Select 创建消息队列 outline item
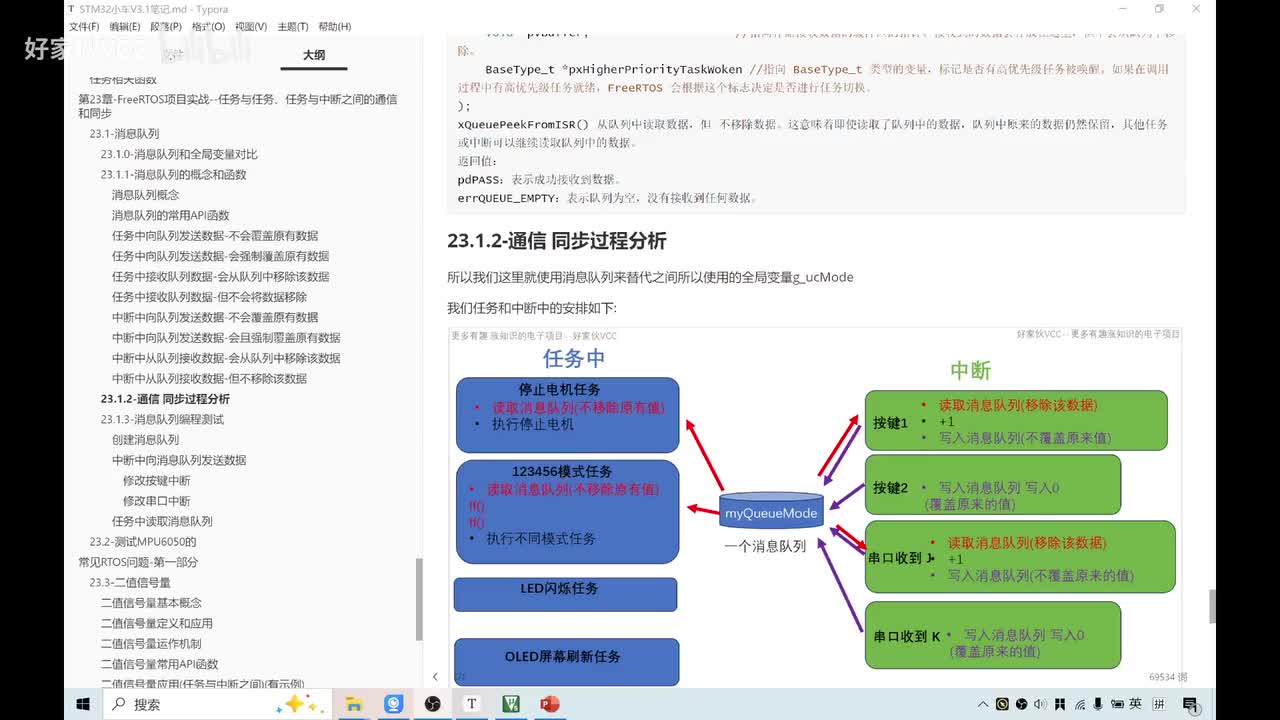 pos(145,440)
